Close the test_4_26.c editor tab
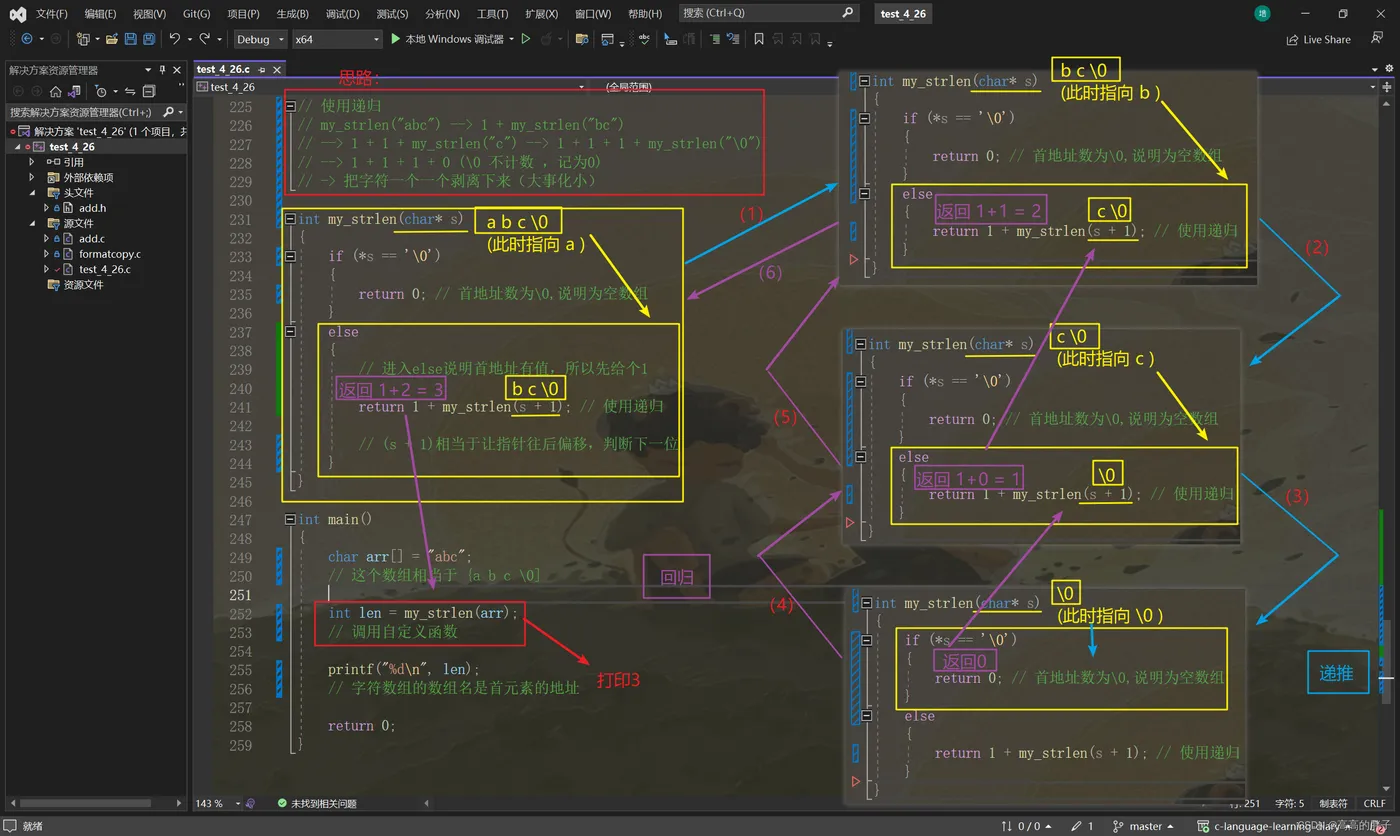 click(276, 70)
